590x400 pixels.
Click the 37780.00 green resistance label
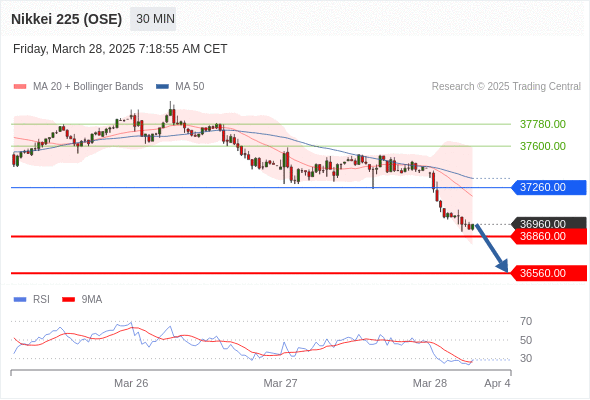(x=543, y=124)
